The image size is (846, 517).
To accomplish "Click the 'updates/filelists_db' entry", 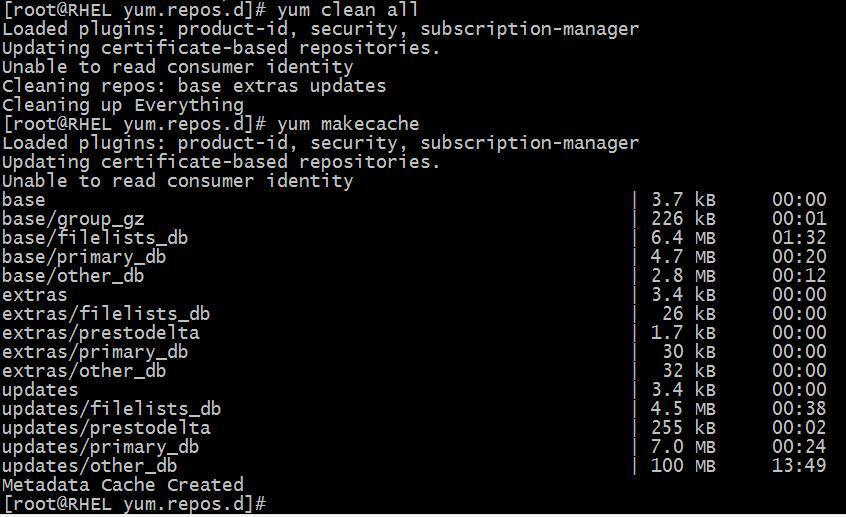I will pyautogui.click(x=111, y=409).
